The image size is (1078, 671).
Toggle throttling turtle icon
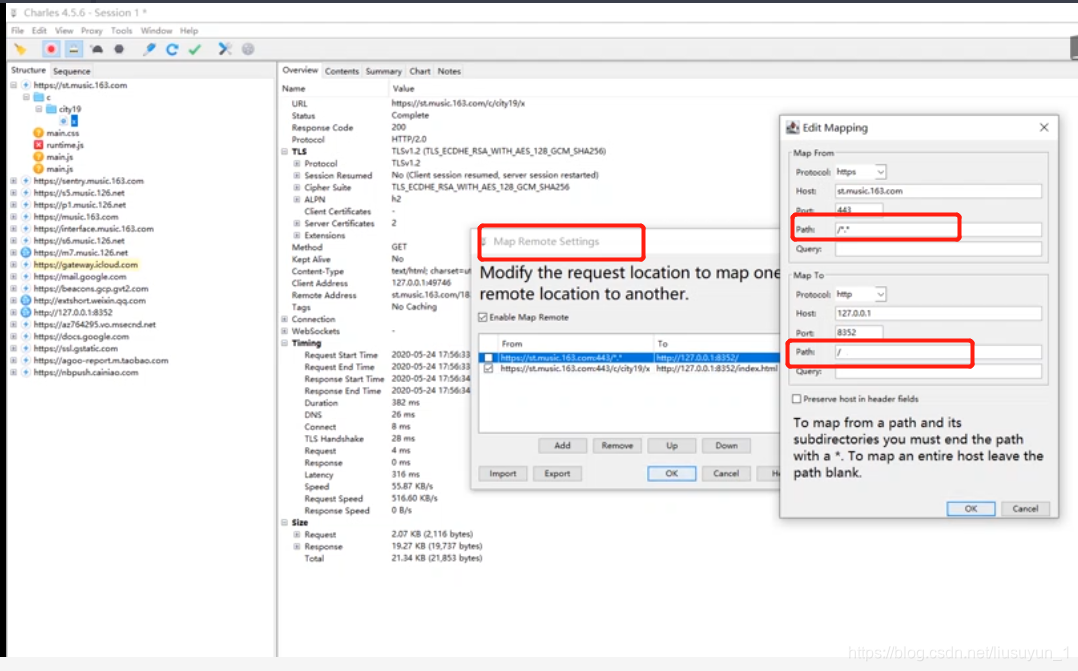click(x=97, y=49)
